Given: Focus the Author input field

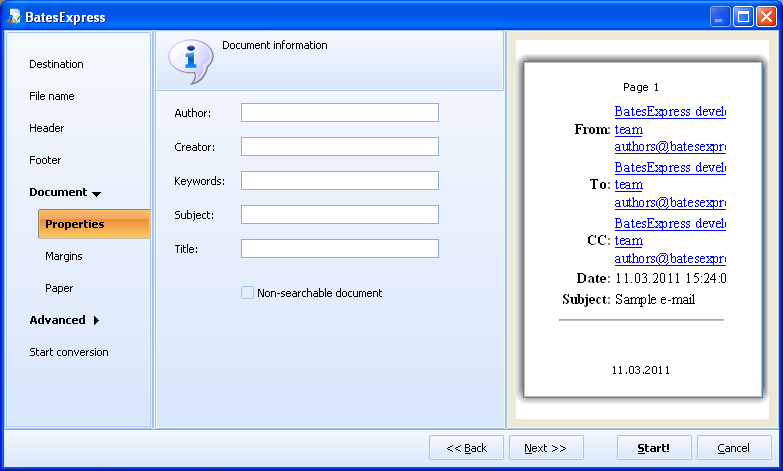Looking at the screenshot, I should point(340,112).
